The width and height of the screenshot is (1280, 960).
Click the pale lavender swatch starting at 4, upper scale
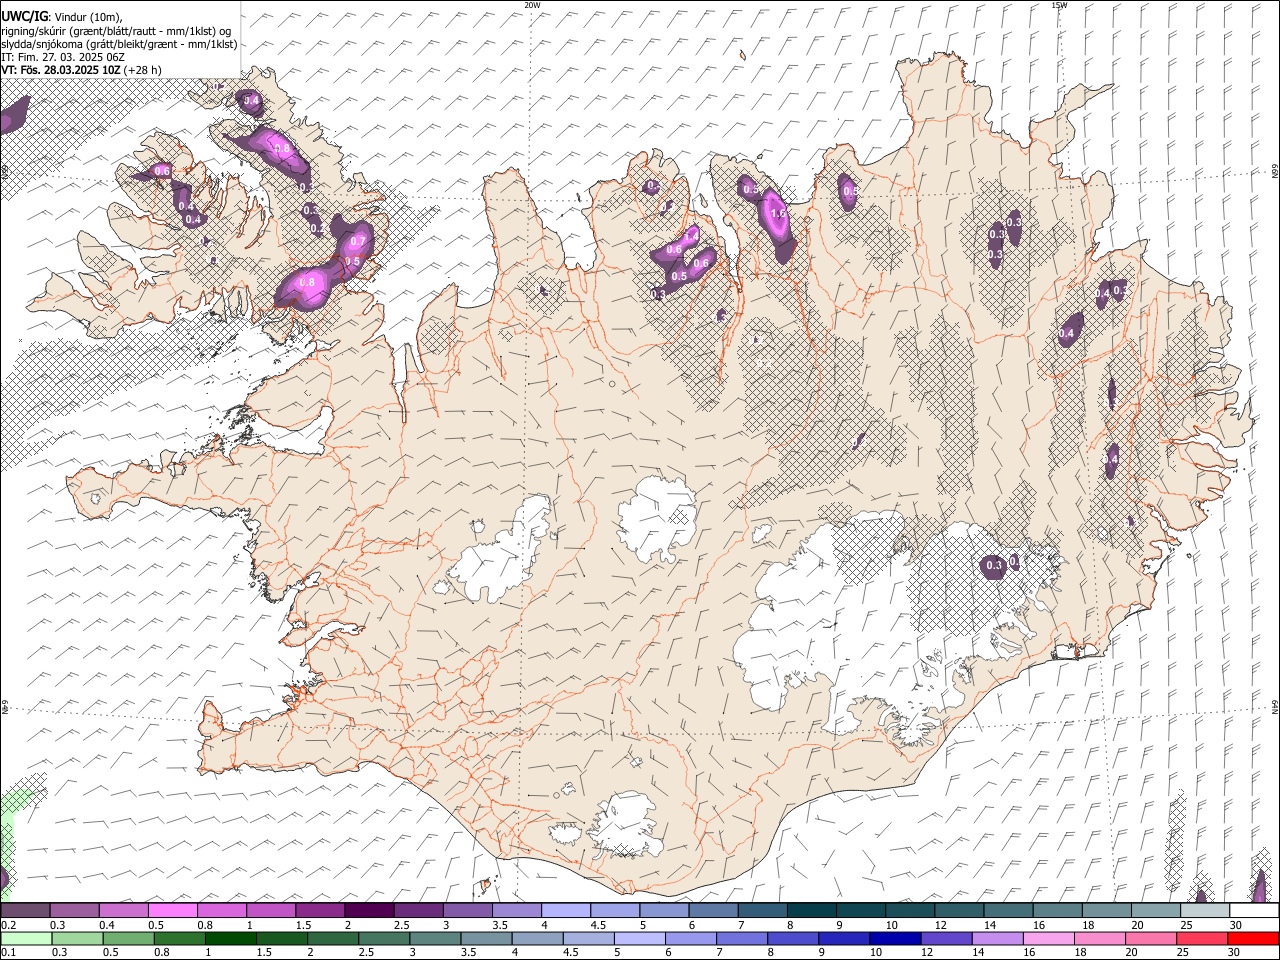point(565,910)
